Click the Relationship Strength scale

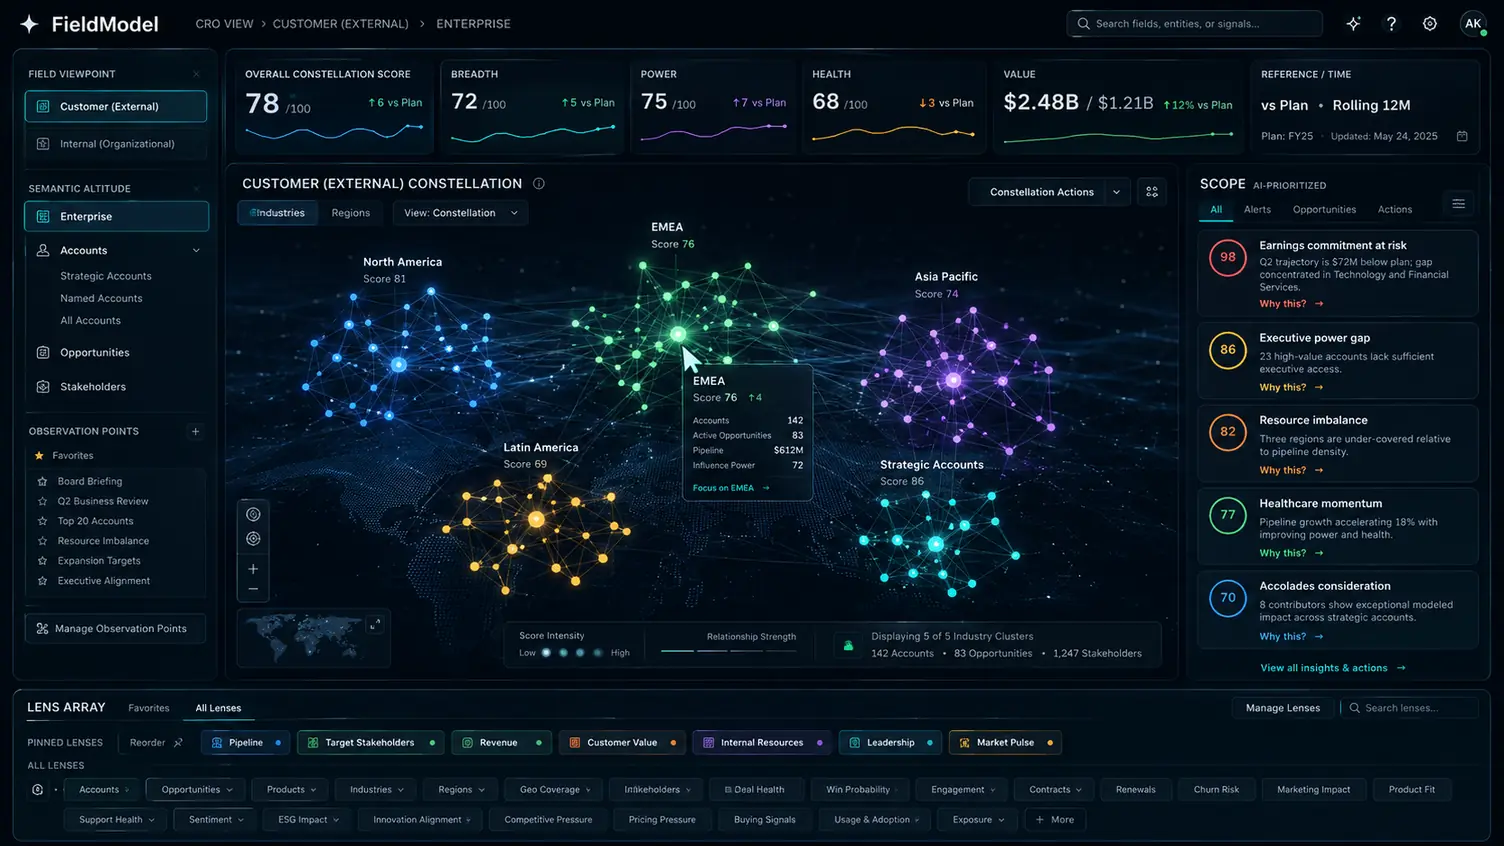tap(729, 650)
